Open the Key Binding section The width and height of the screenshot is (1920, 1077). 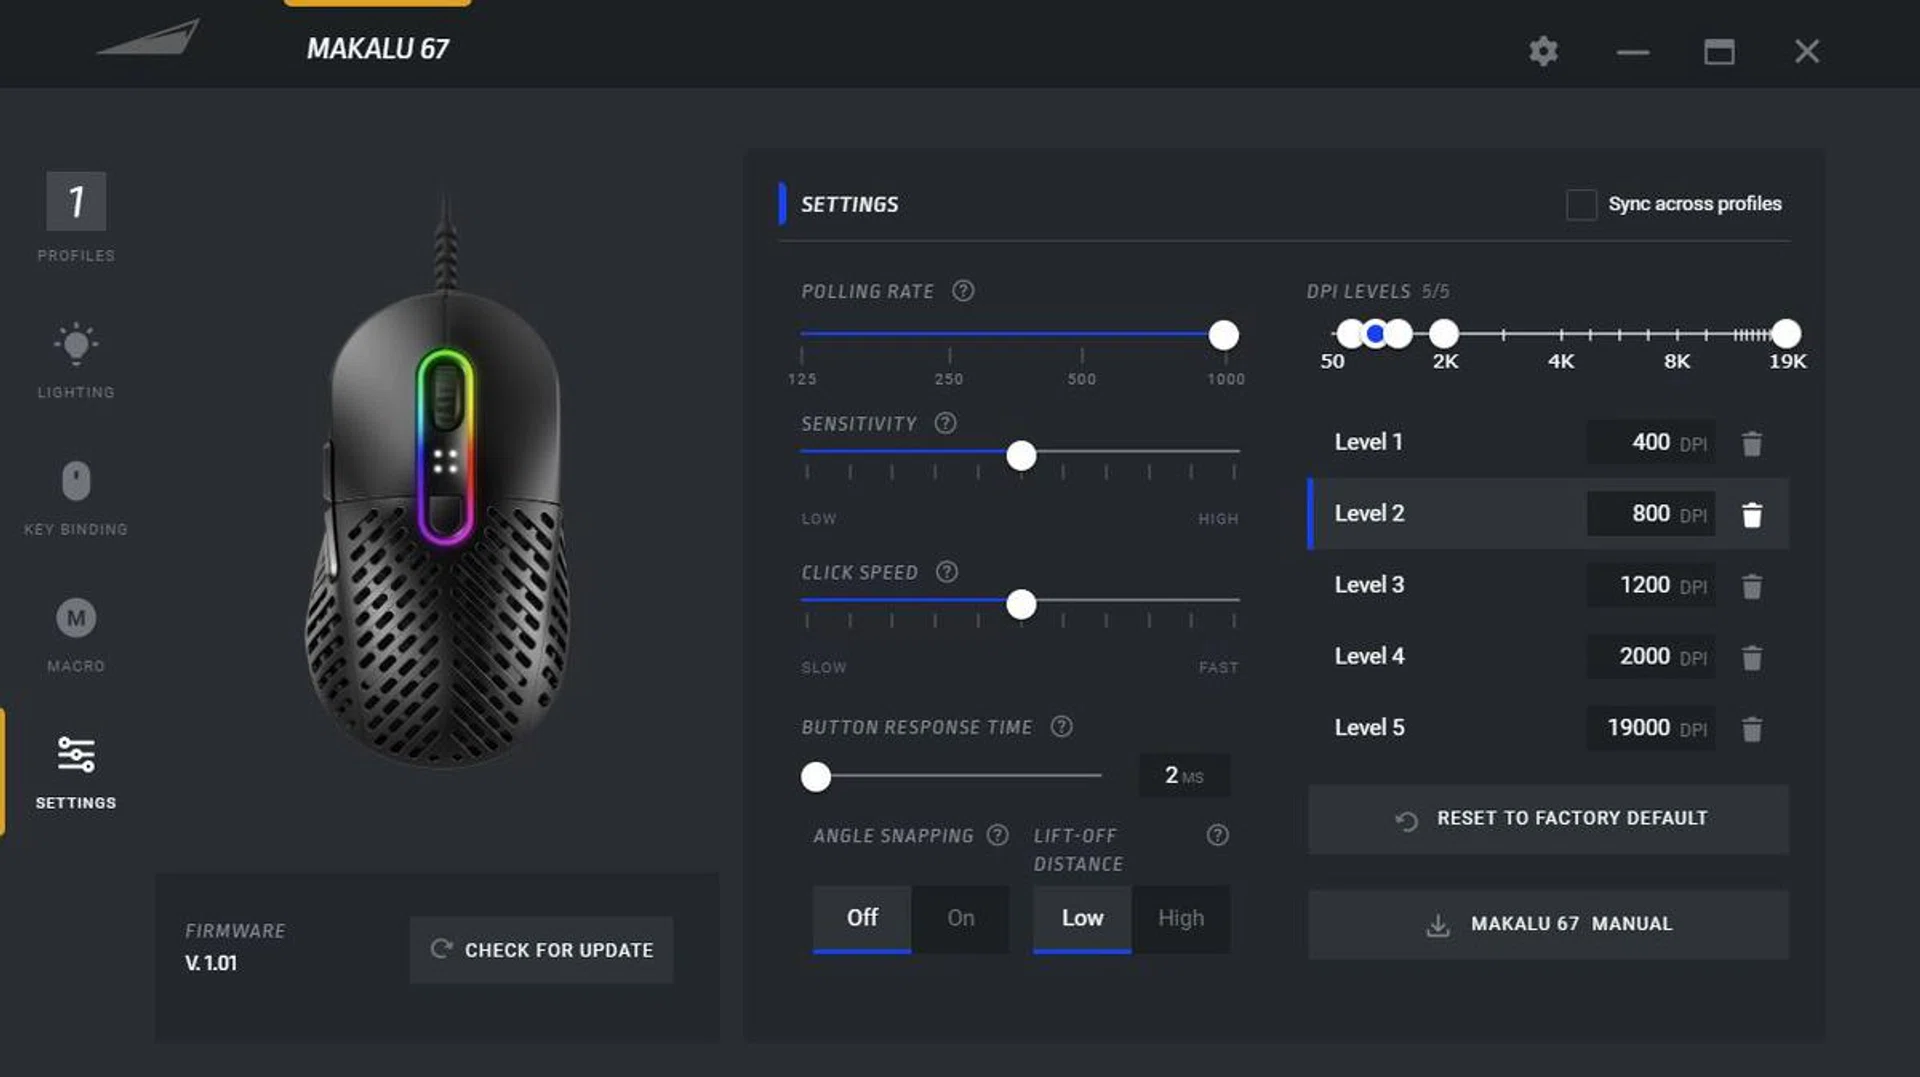pos(76,497)
